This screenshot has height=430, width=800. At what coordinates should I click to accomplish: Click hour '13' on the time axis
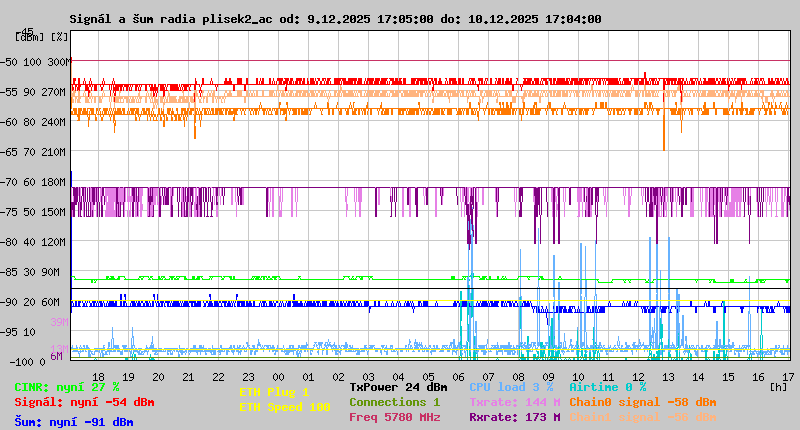click(668, 377)
